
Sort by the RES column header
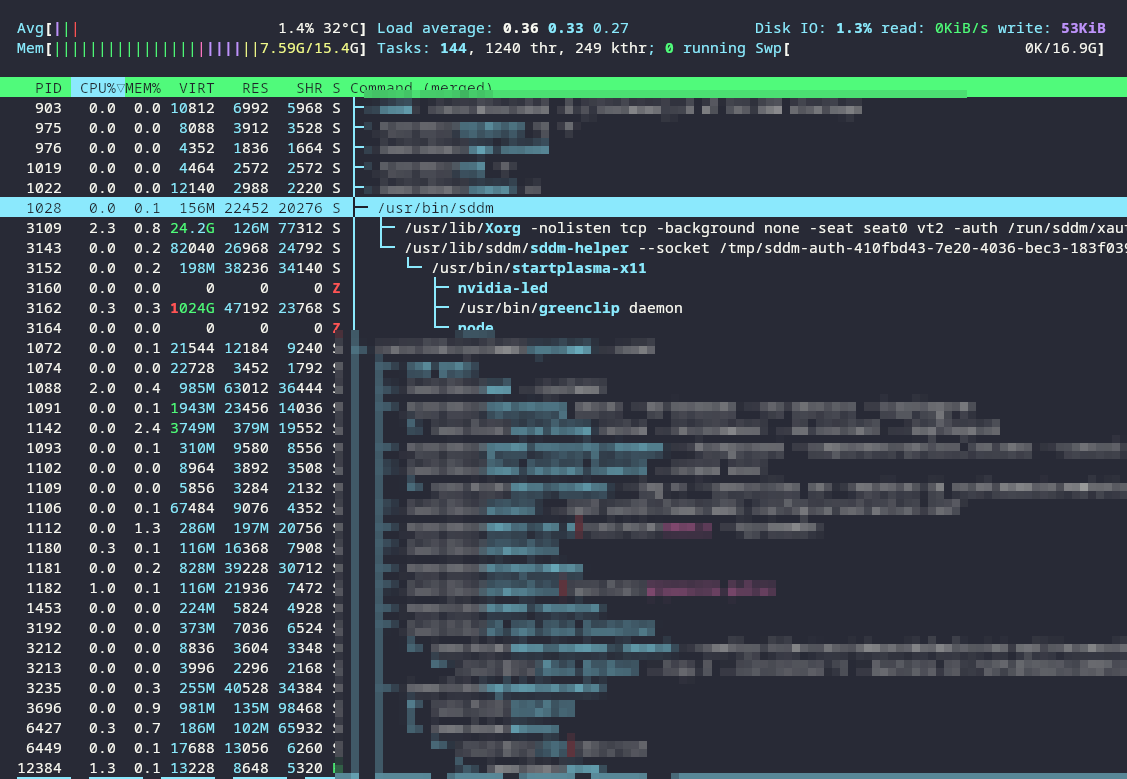(255, 88)
